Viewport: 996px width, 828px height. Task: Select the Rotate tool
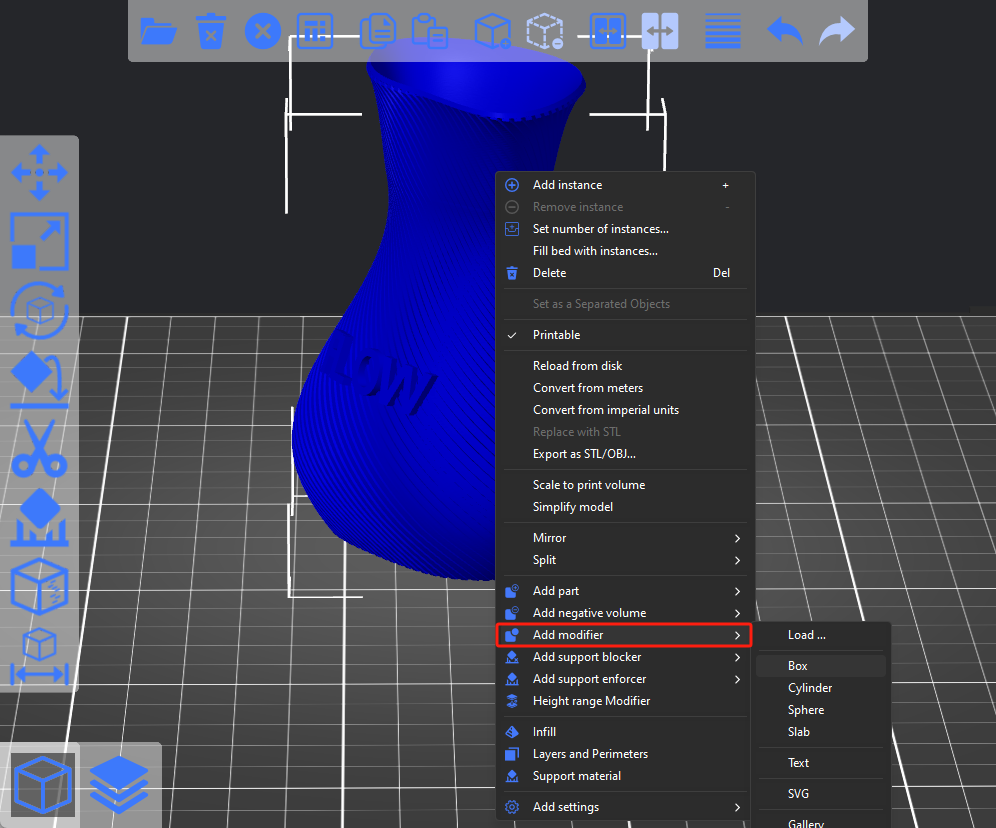39,309
